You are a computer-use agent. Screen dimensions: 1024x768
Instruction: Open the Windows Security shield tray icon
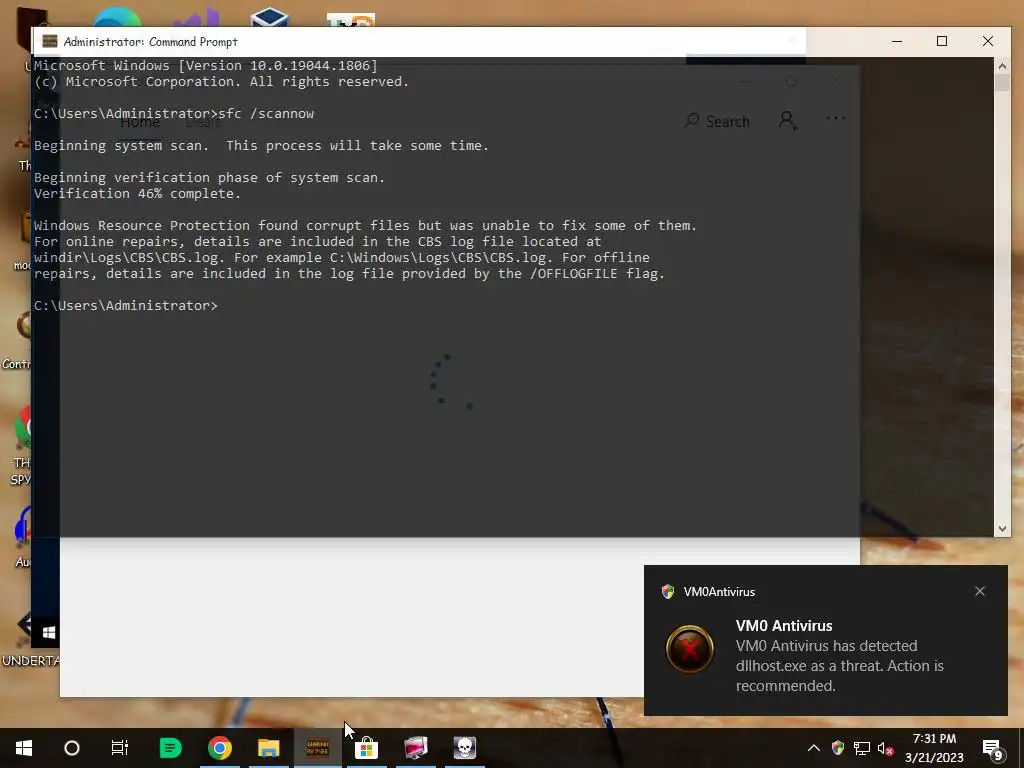(x=838, y=748)
